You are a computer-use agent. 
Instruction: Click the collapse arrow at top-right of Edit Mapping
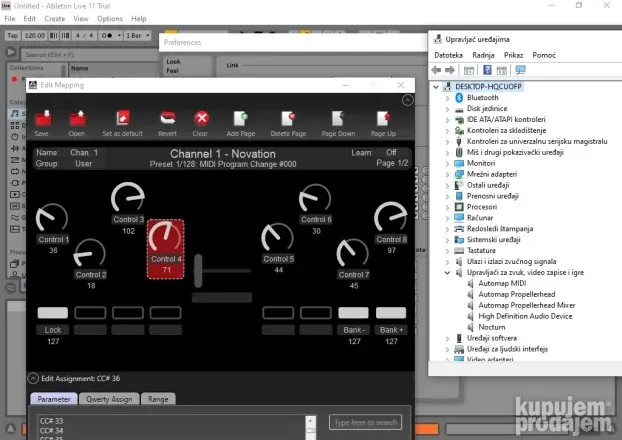pyautogui.click(x=407, y=100)
